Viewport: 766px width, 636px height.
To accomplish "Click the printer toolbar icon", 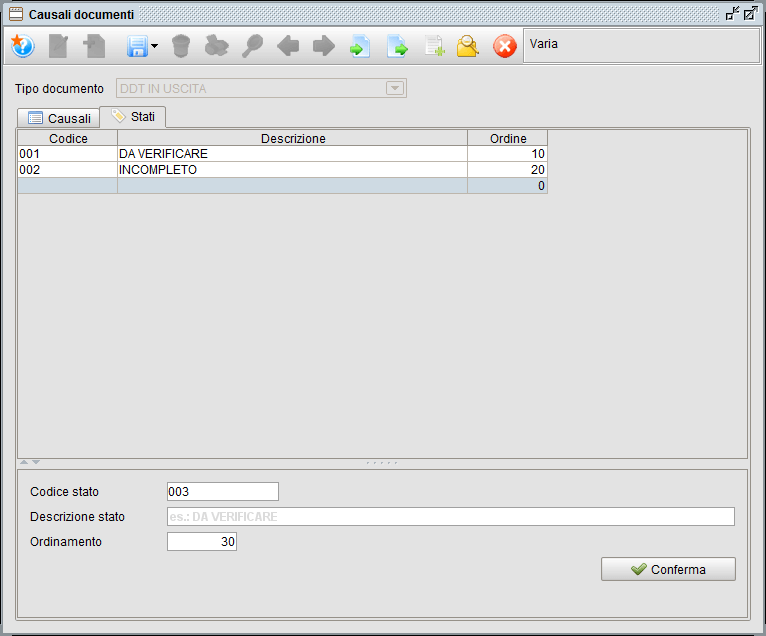I will pyautogui.click(x=216, y=46).
